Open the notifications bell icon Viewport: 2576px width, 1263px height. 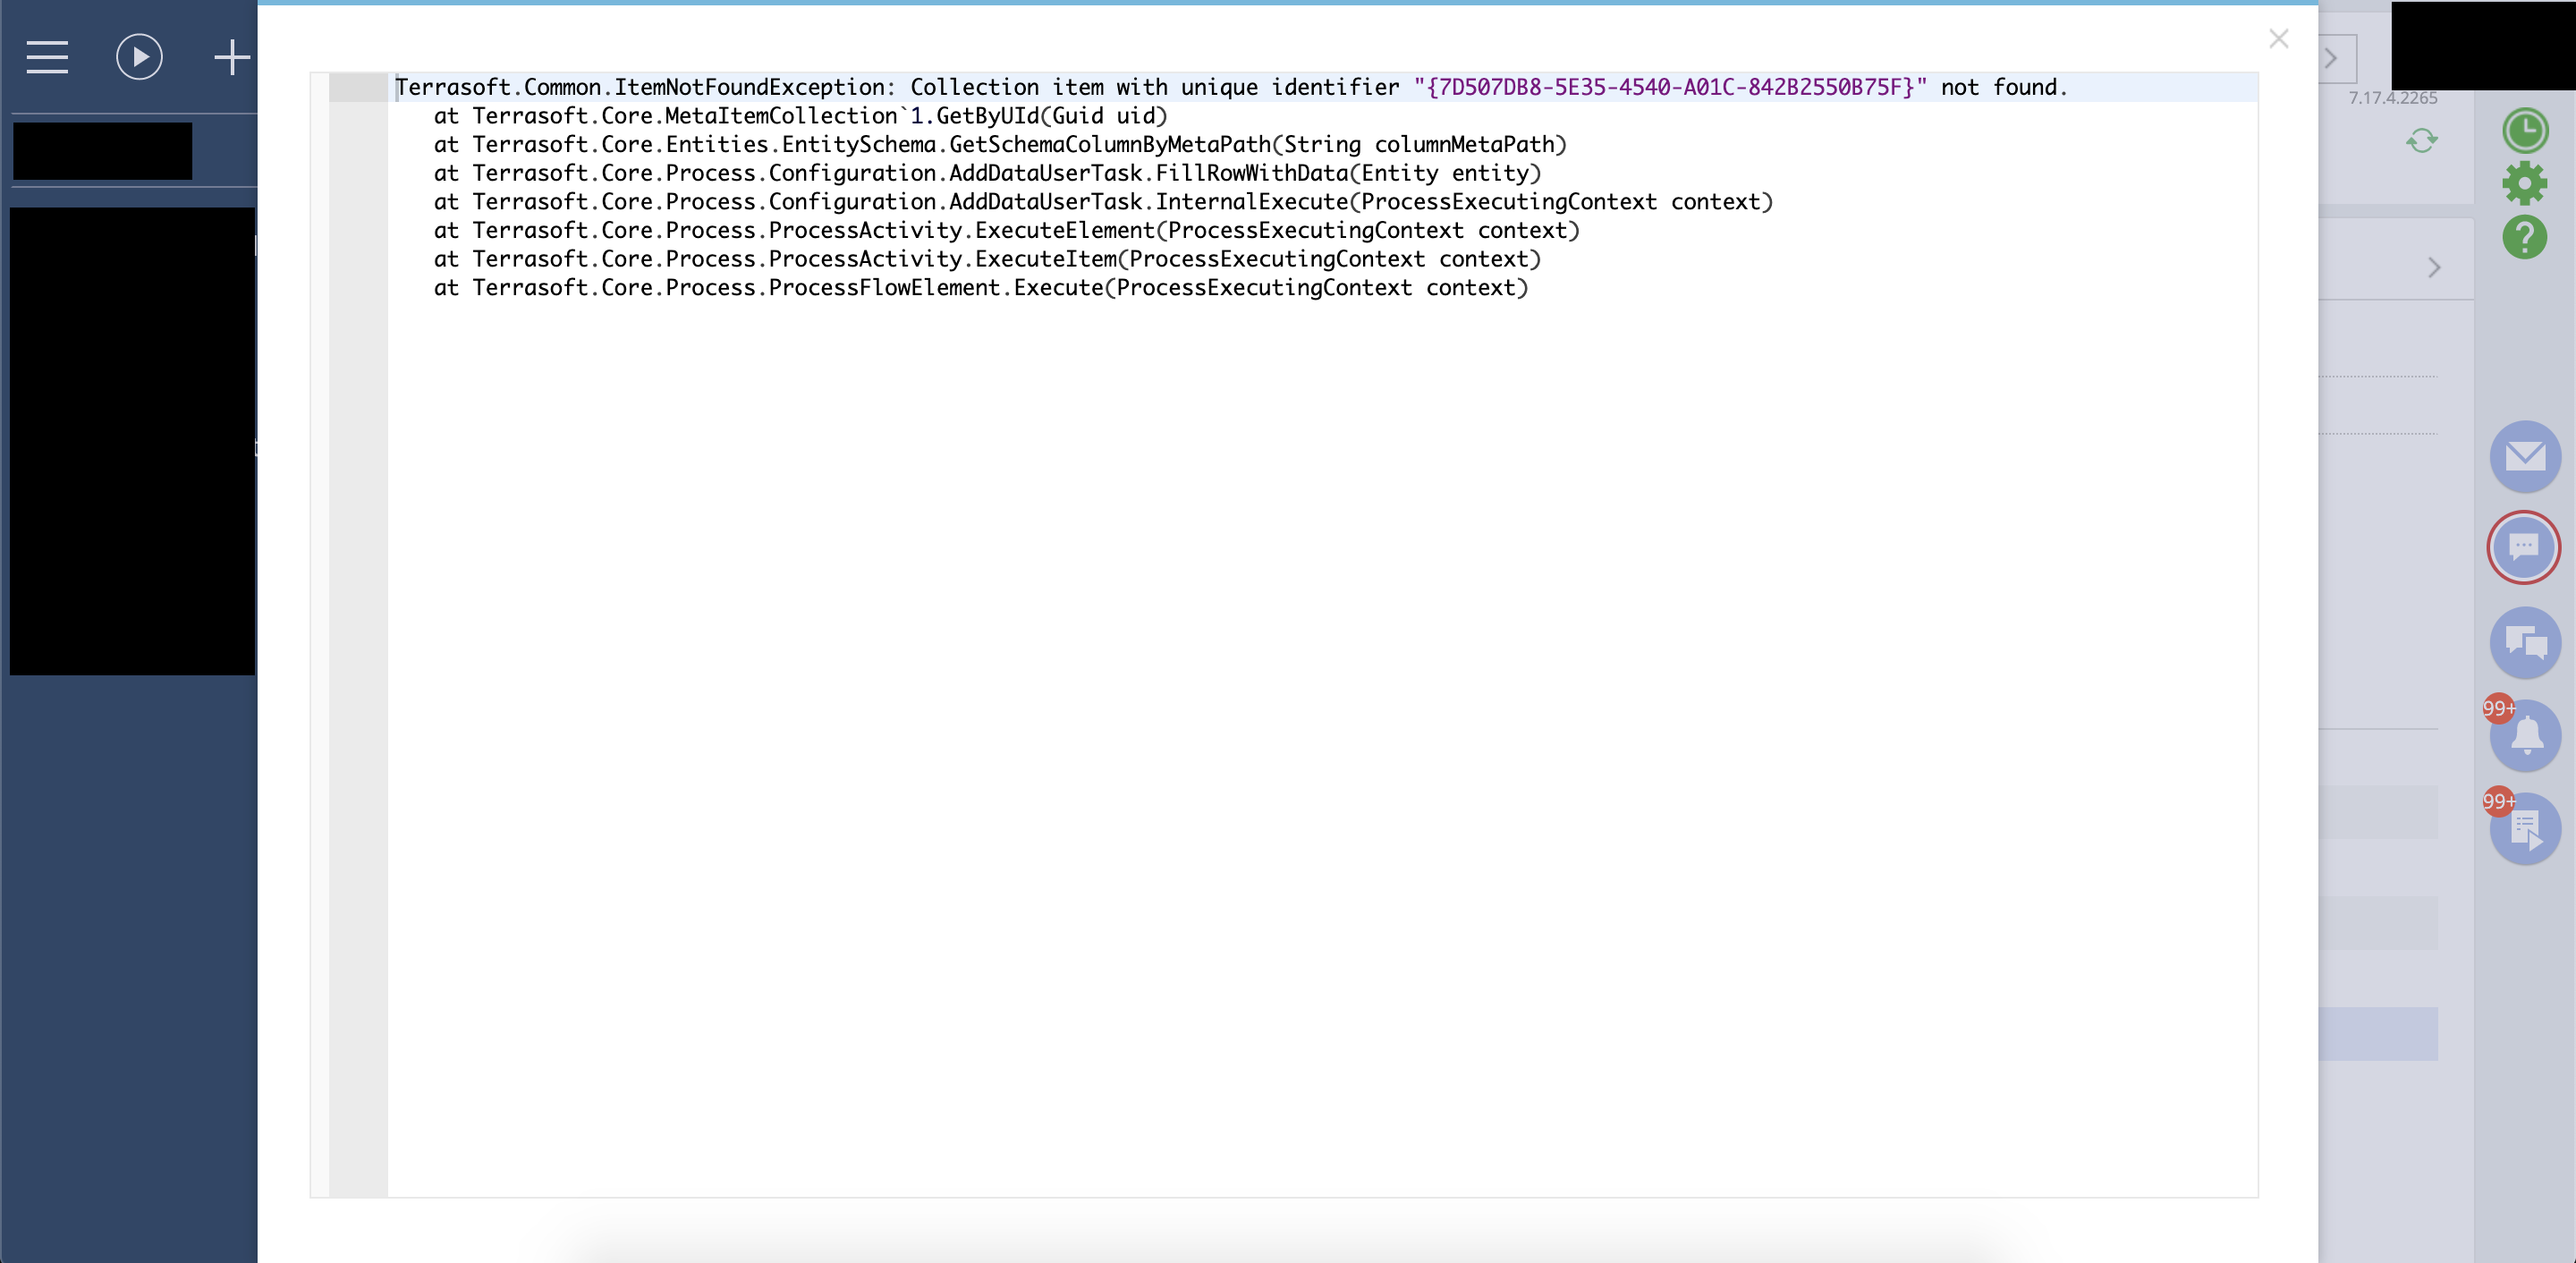click(x=2525, y=735)
